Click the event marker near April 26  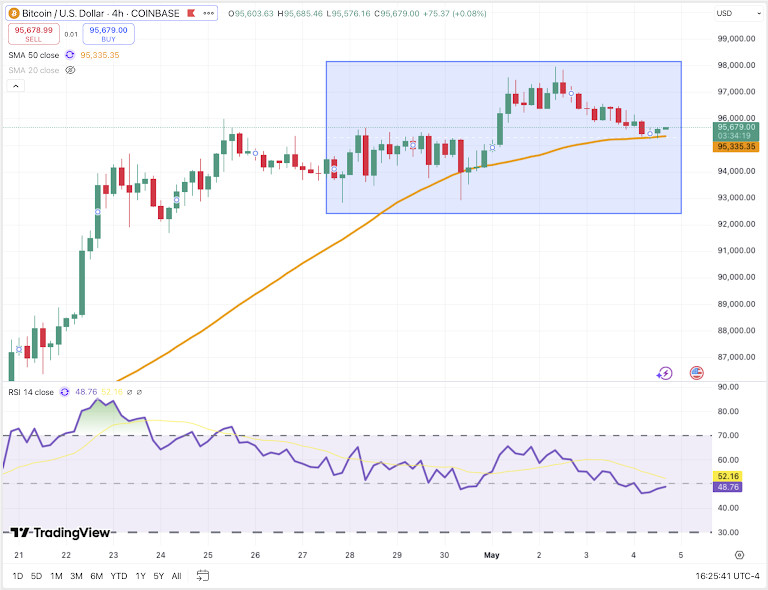pyautogui.click(x=255, y=154)
